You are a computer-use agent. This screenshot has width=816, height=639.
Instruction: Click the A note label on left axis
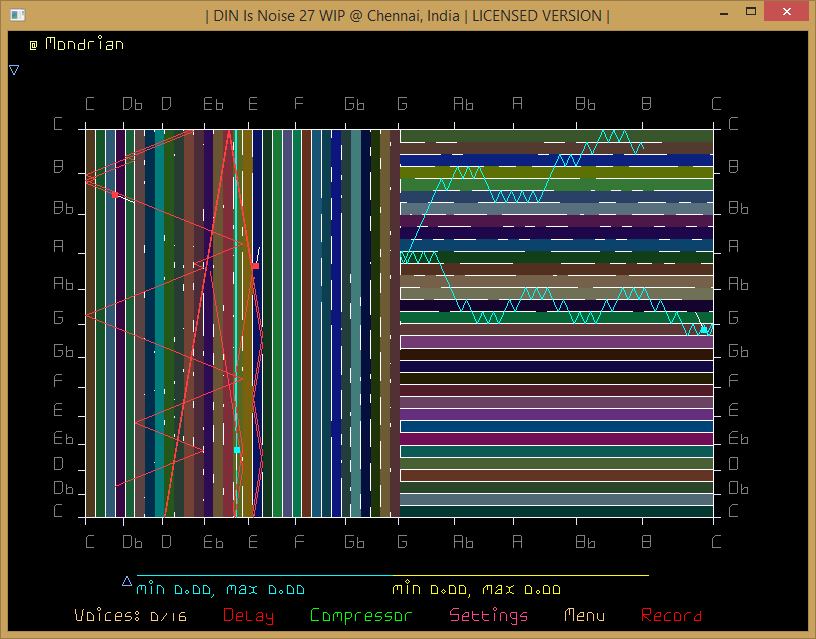[58, 246]
